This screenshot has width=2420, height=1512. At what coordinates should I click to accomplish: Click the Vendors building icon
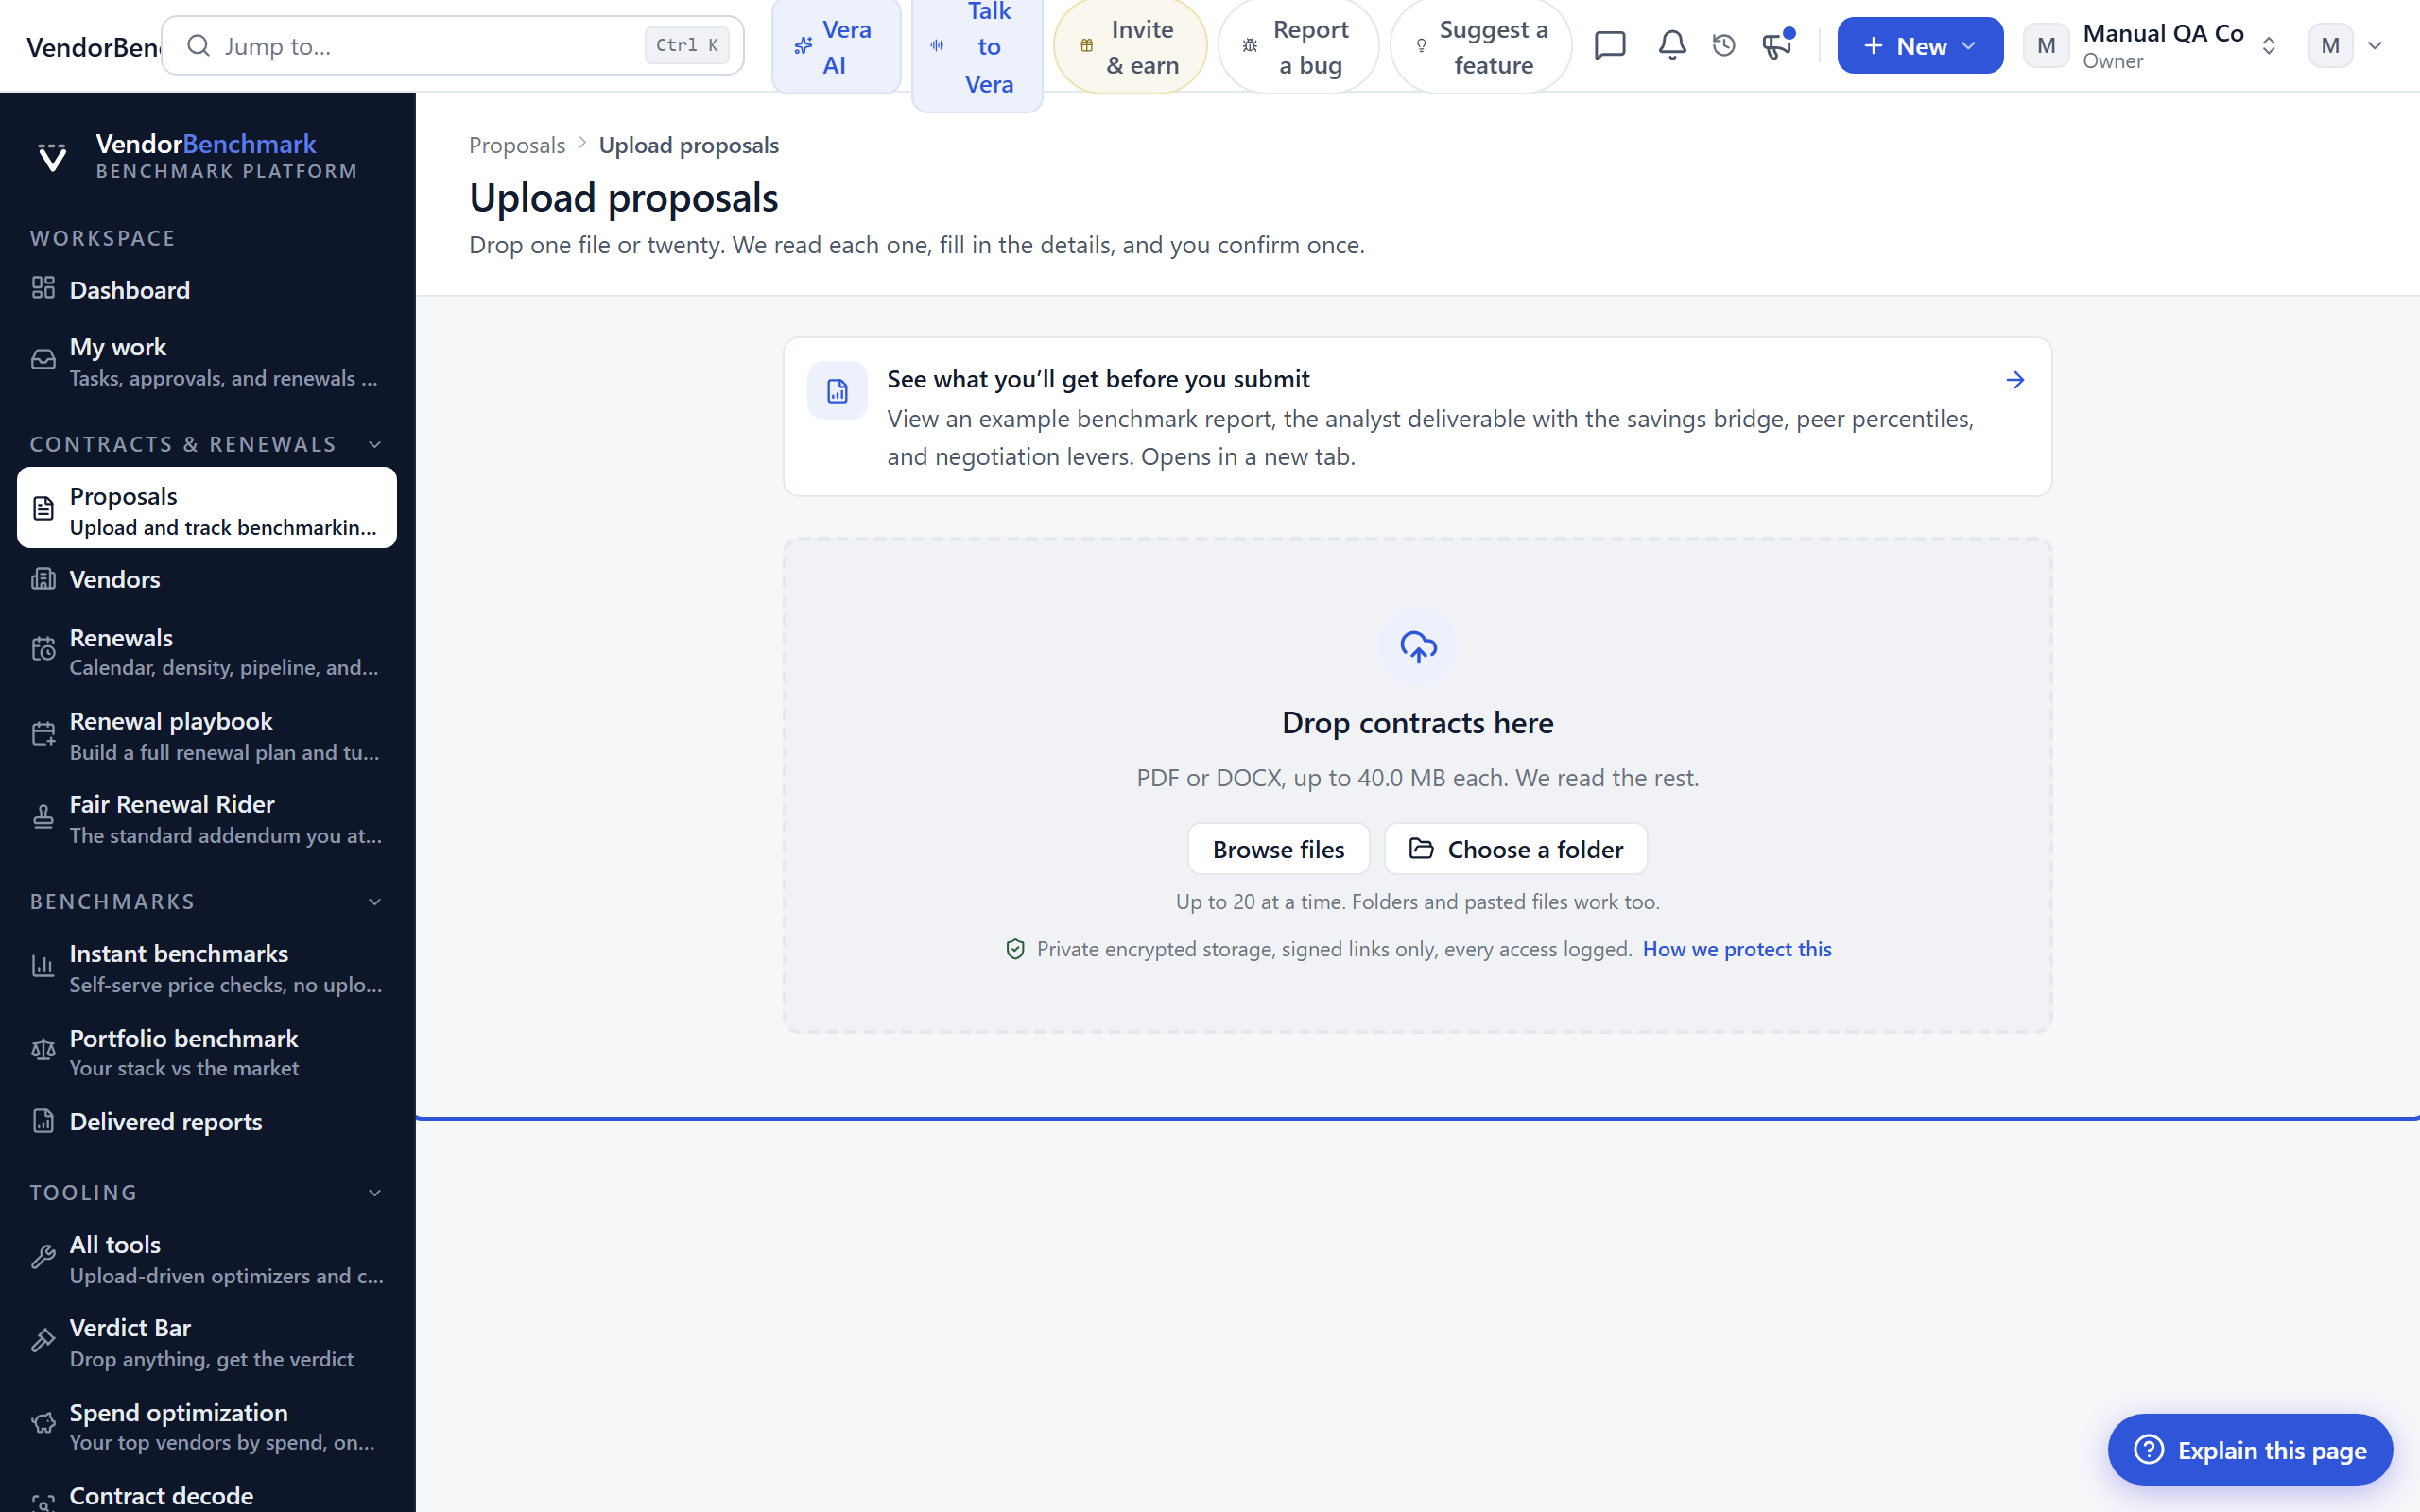click(x=43, y=578)
